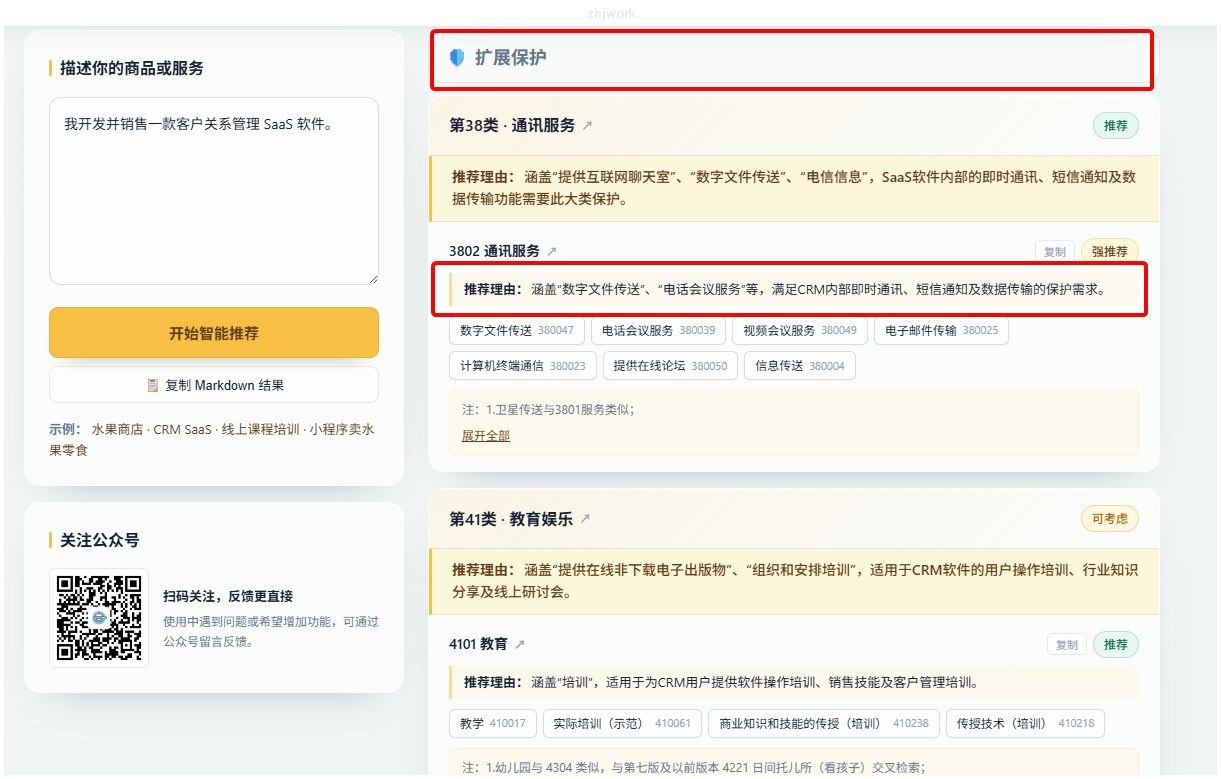Click the blue shield icon beside 扩展保护
The height and width of the screenshot is (779, 1221).
[x=457, y=58]
